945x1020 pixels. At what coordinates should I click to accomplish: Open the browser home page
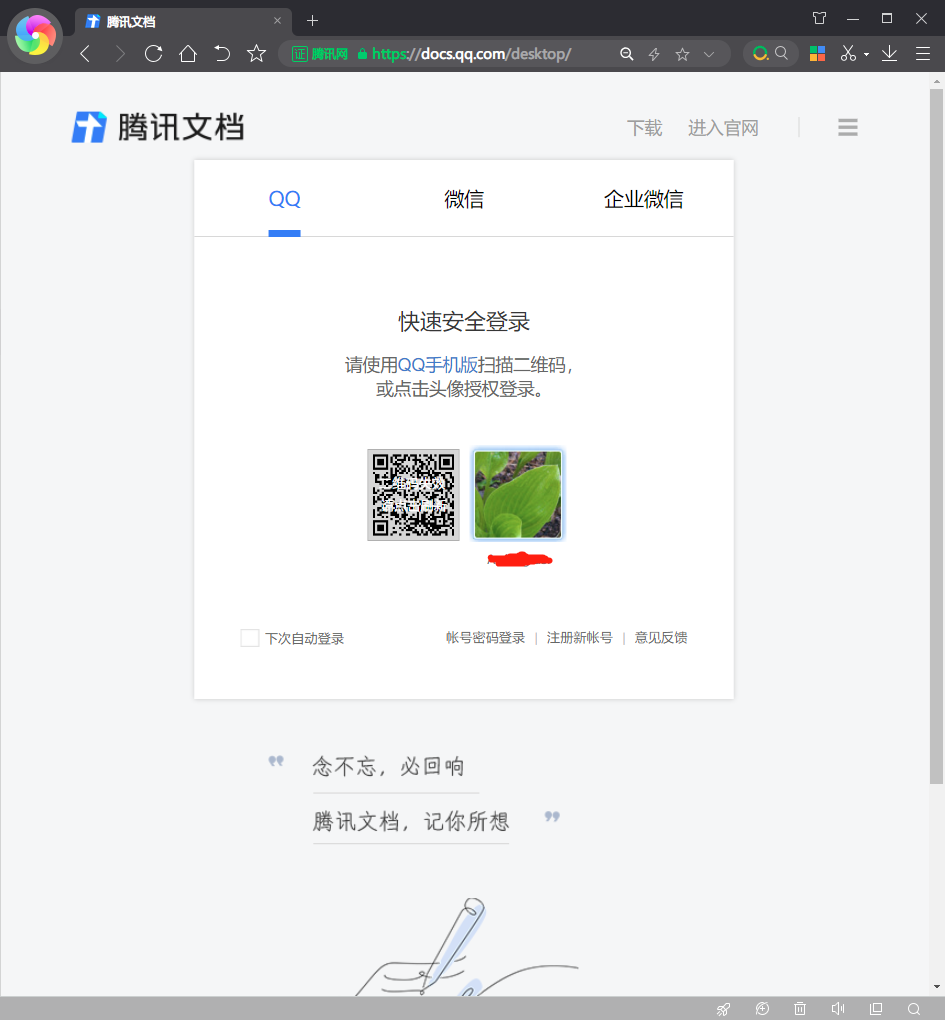pos(188,53)
